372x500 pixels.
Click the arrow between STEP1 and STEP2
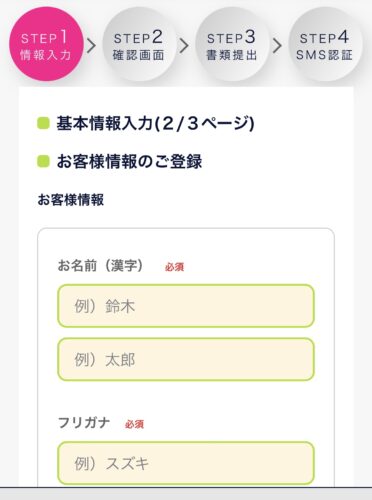[91, 46]
